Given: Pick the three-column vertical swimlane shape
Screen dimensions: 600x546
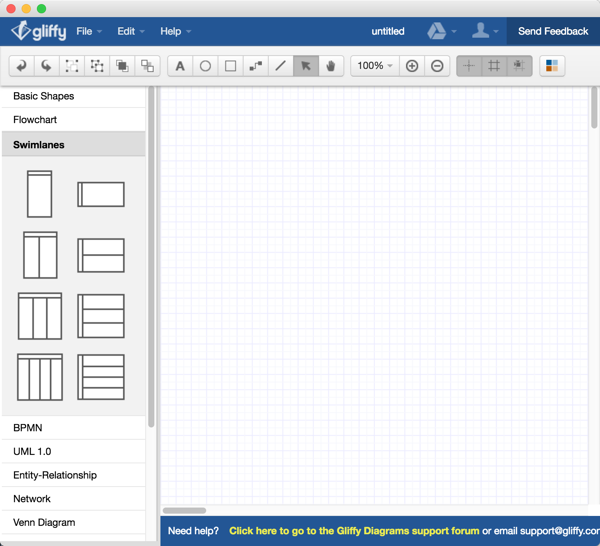Looking at the screenshot, I should (x=40, y=316).
